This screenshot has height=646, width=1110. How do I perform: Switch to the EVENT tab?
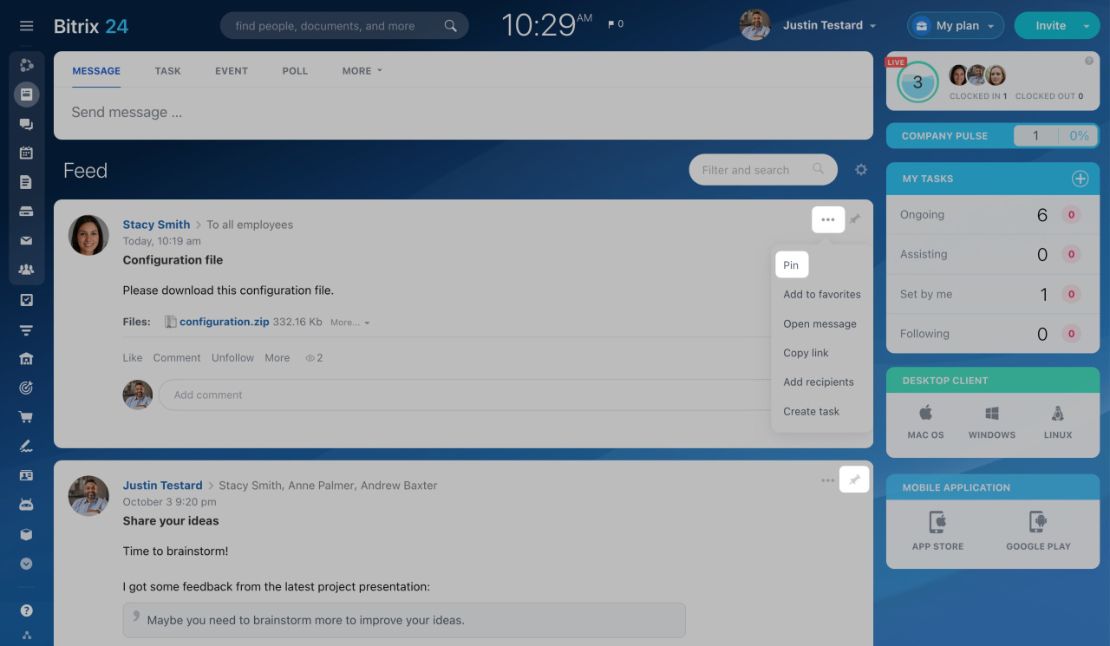(231, 71)
